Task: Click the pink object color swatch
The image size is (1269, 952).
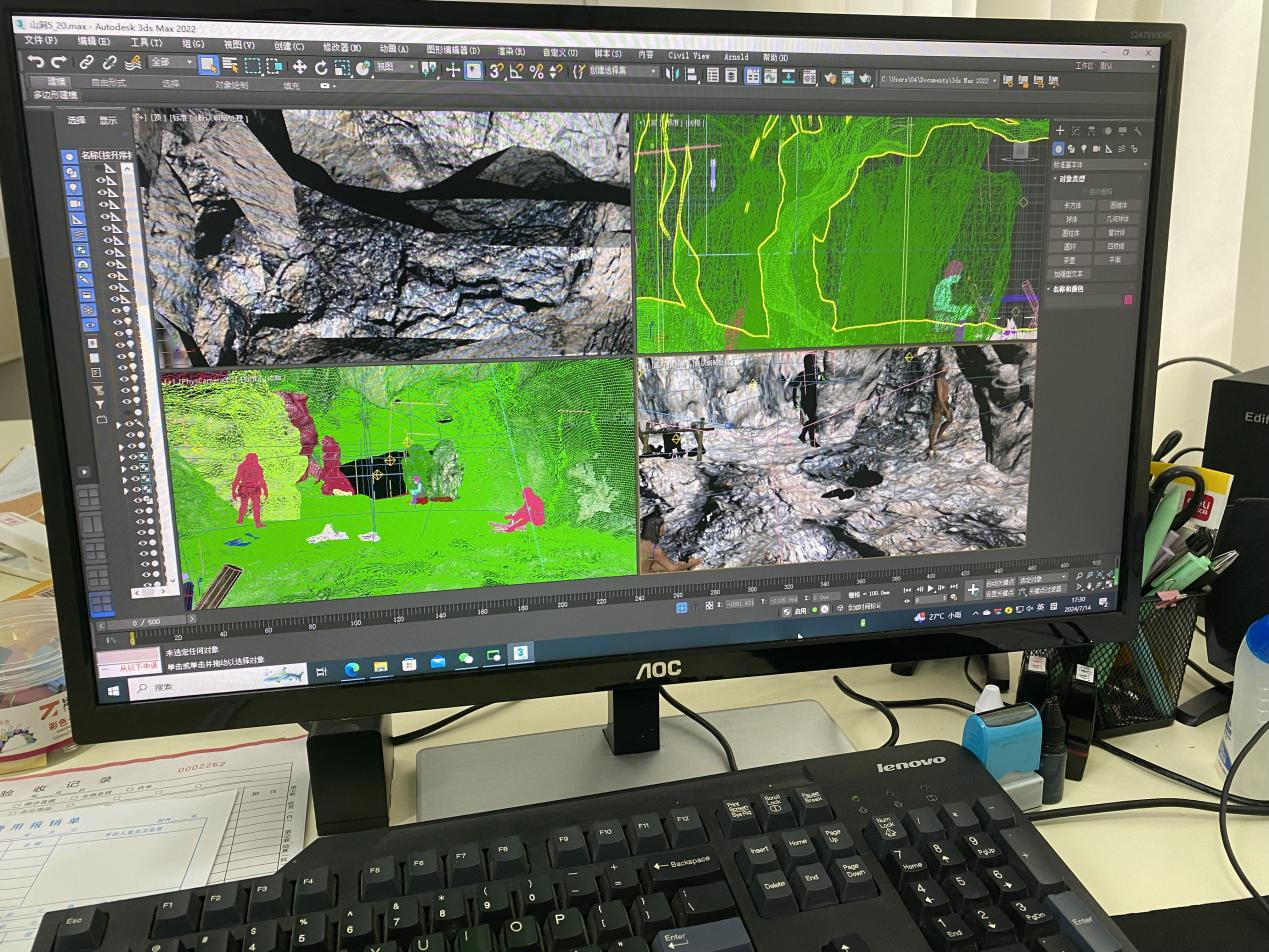Action: 1129,299
